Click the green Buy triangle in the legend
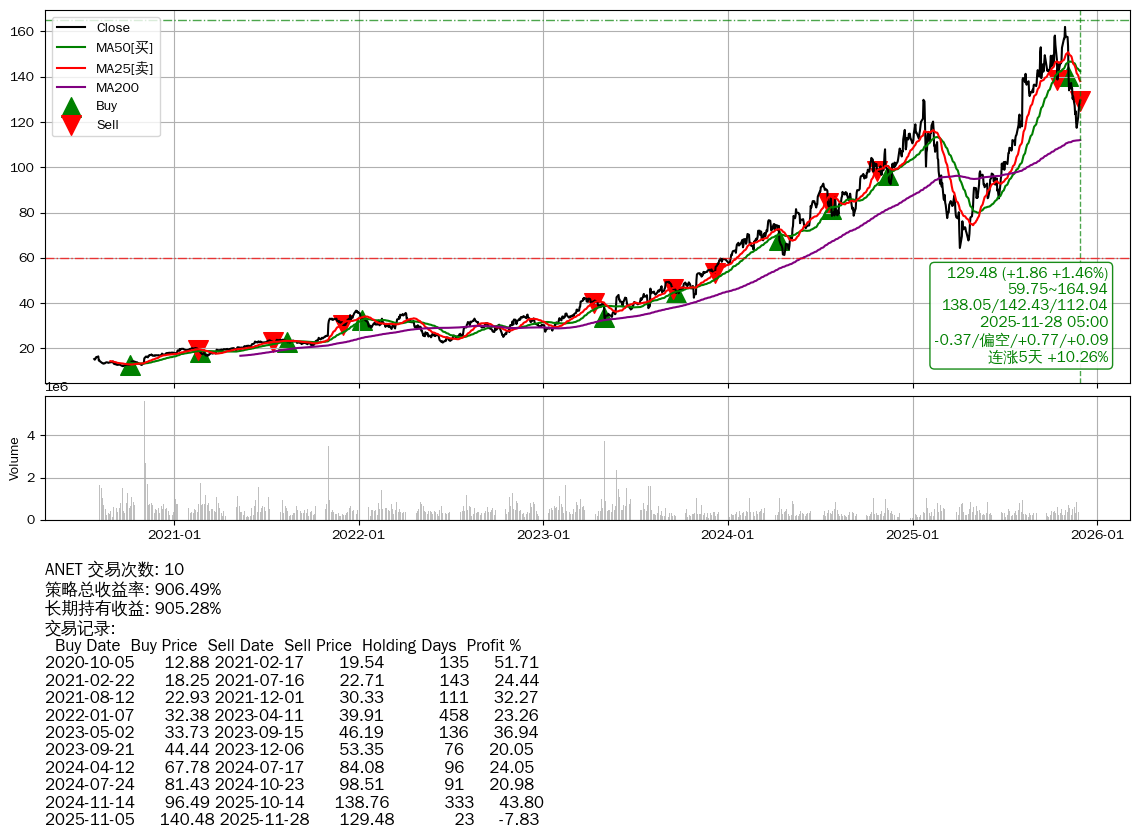The height and width of the screenshot is (838, 1139). tap(71, 106)
